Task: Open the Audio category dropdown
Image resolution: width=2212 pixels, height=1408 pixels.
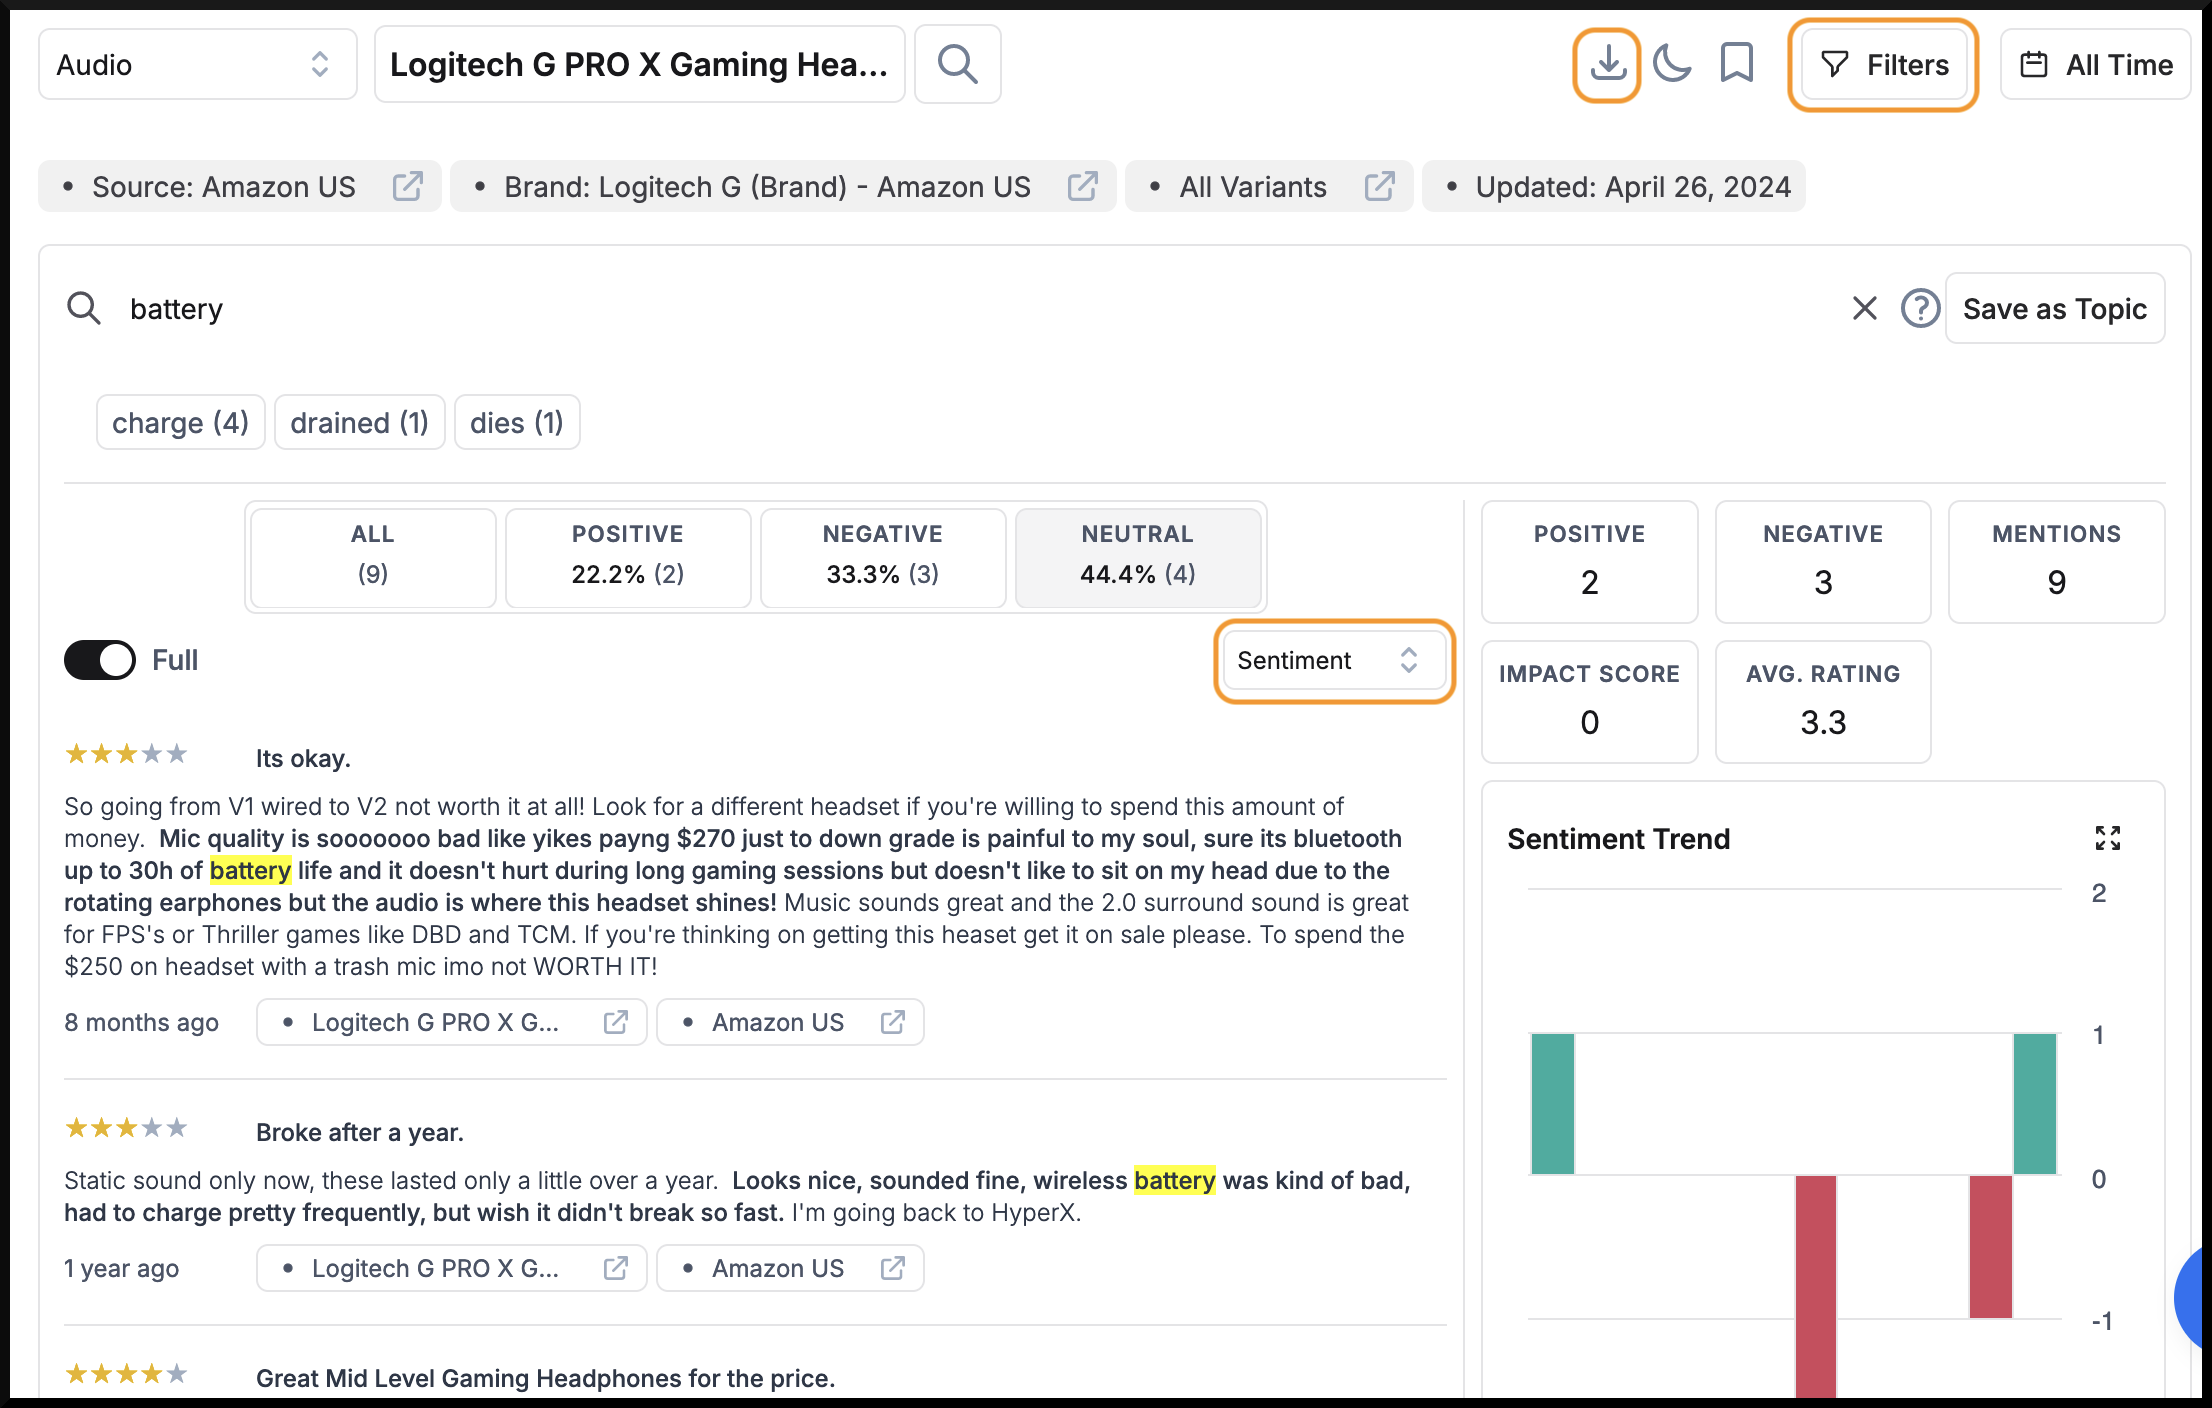Action: 197,65
